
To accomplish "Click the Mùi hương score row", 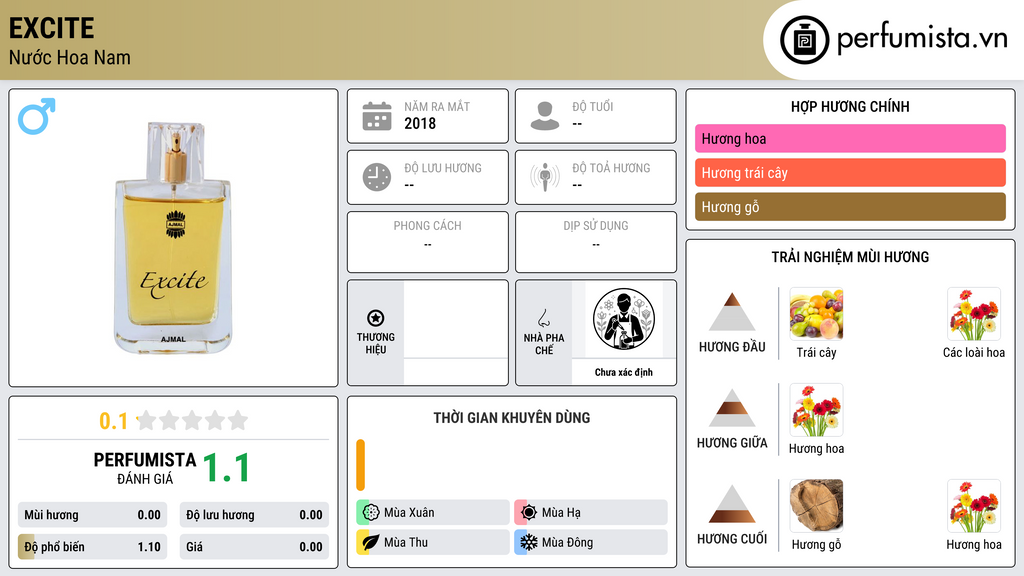I will (x=92, y=515).
